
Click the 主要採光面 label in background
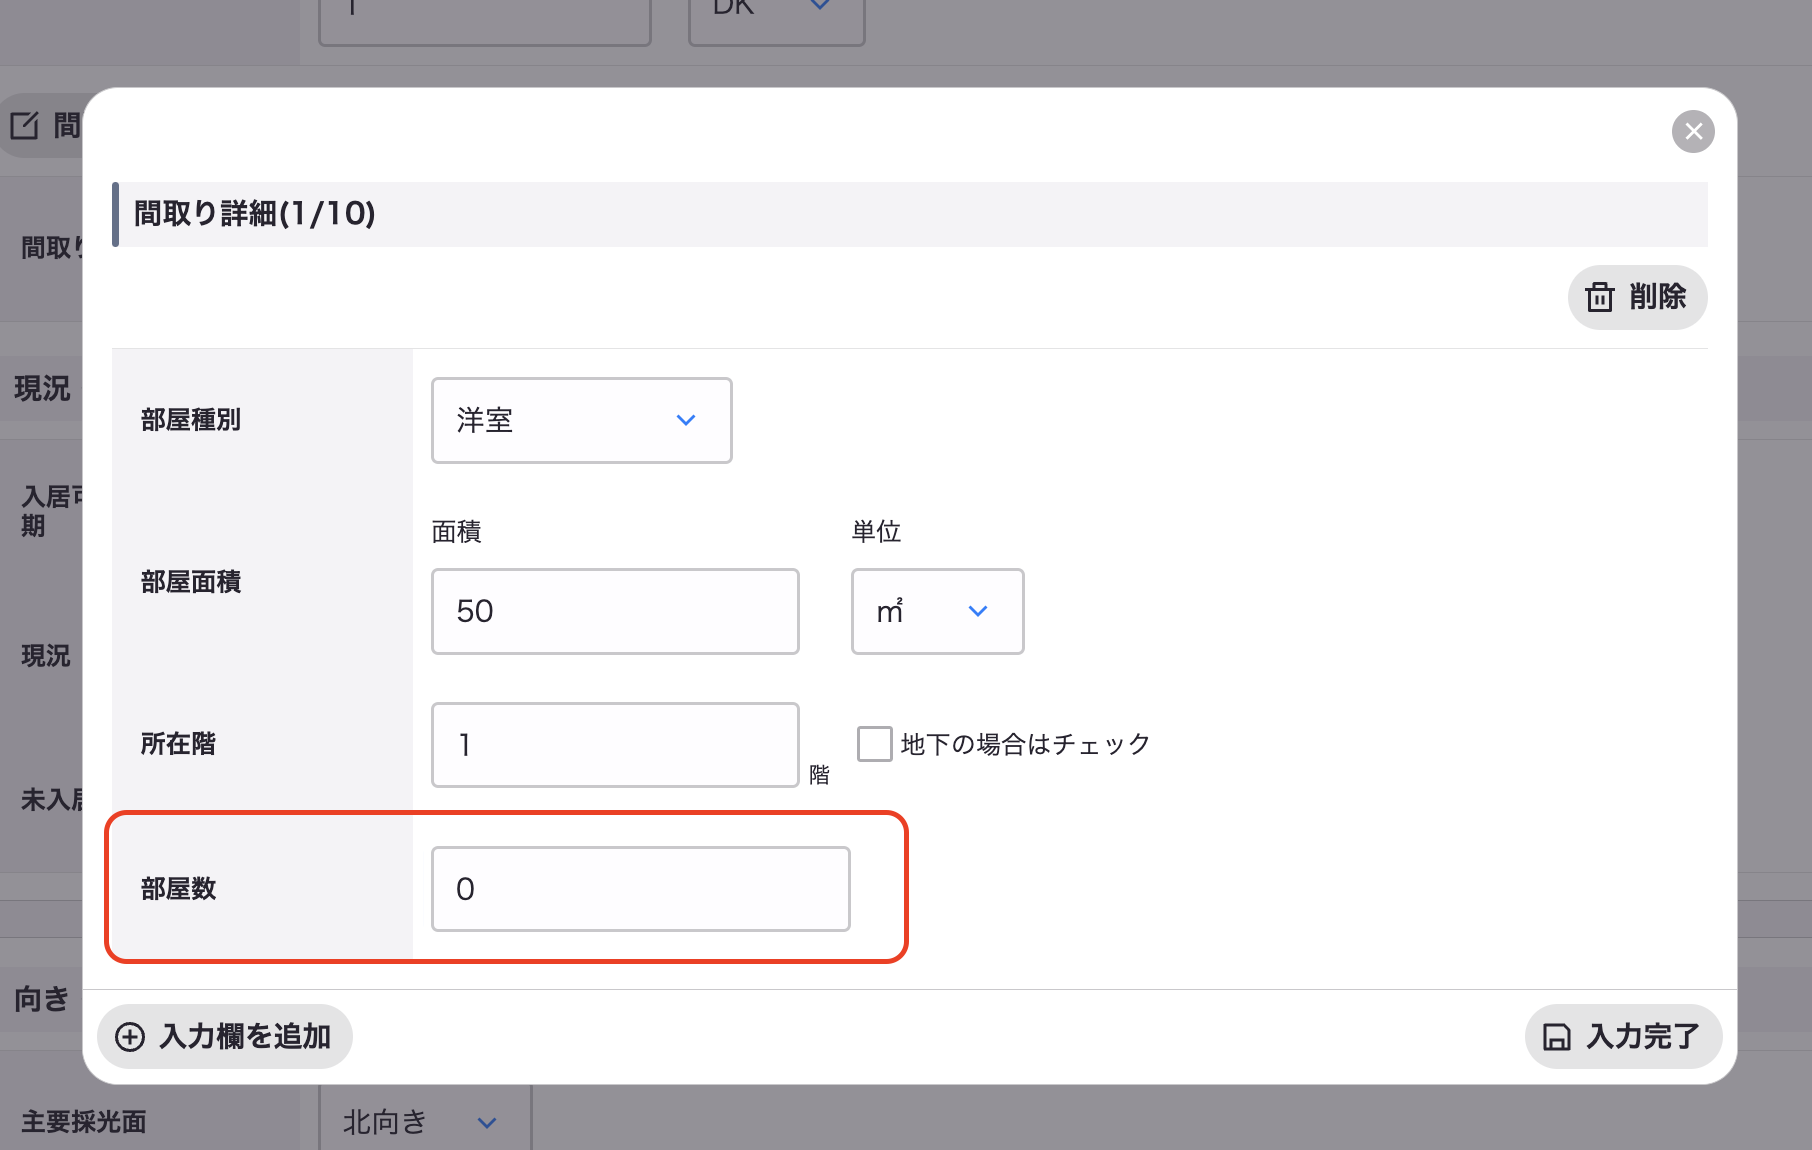click(x=84, y=1122)
